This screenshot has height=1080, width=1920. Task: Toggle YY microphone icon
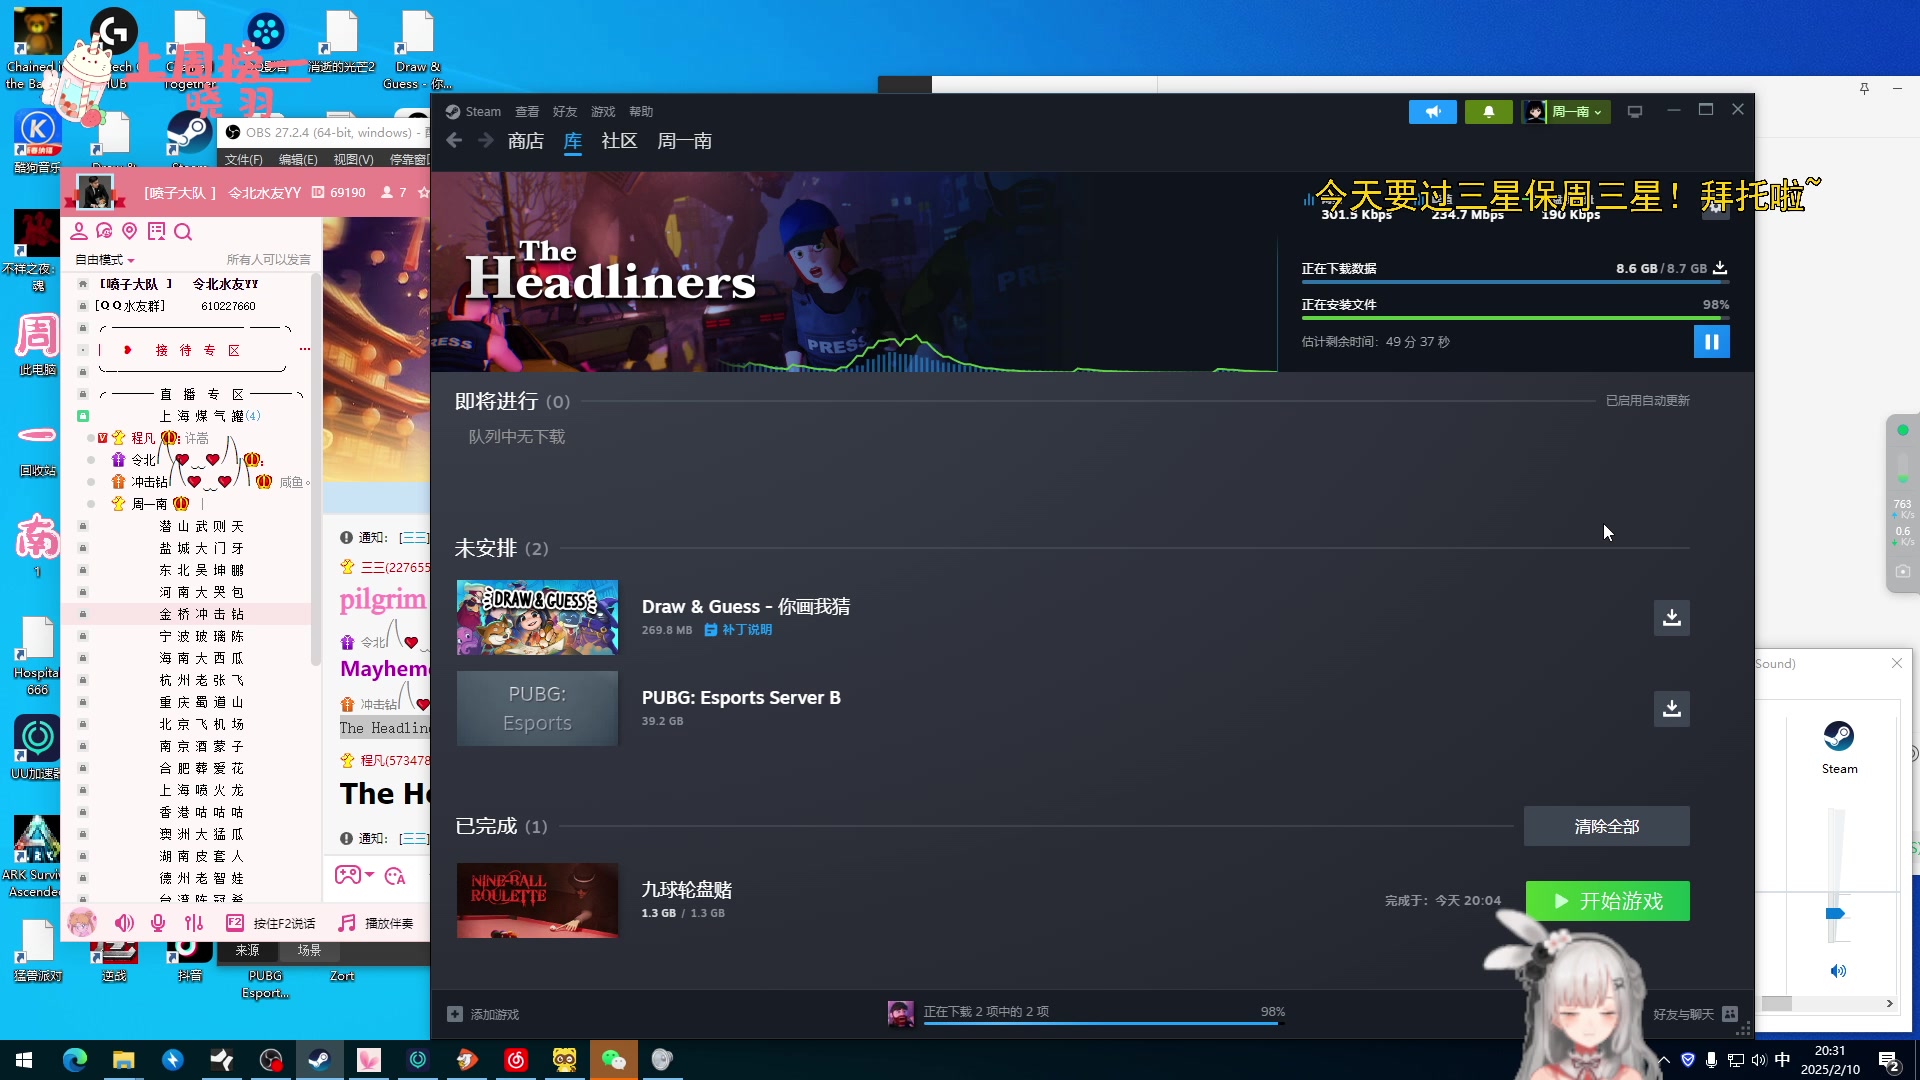tap(158, 923)
